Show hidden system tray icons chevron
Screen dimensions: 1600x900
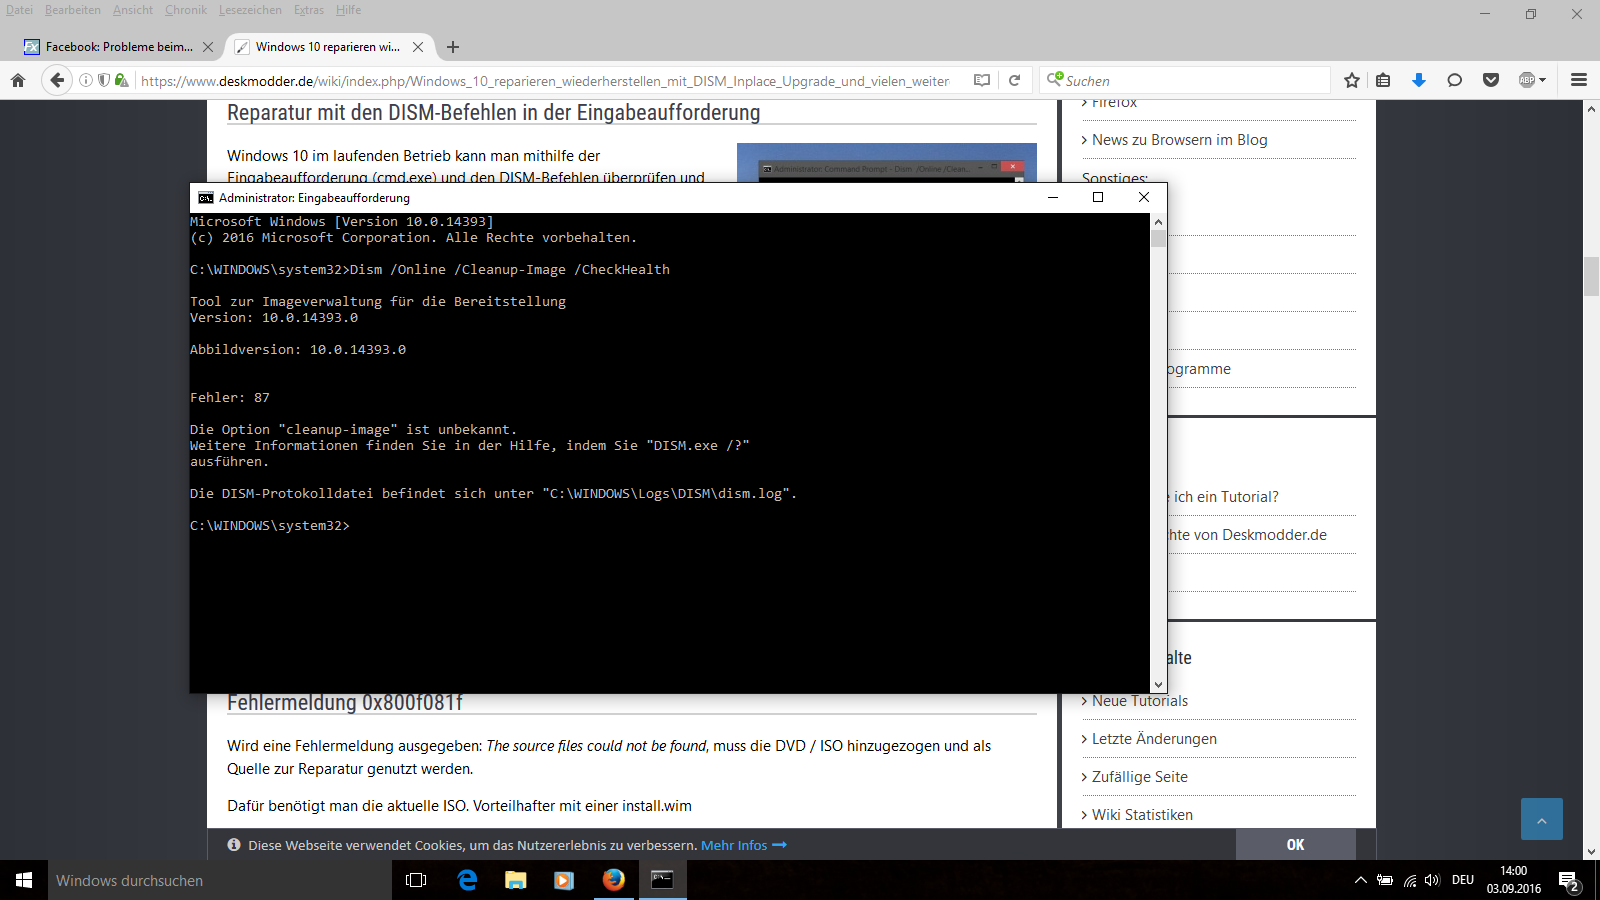pyautogui.click(x=1360, y=880)
